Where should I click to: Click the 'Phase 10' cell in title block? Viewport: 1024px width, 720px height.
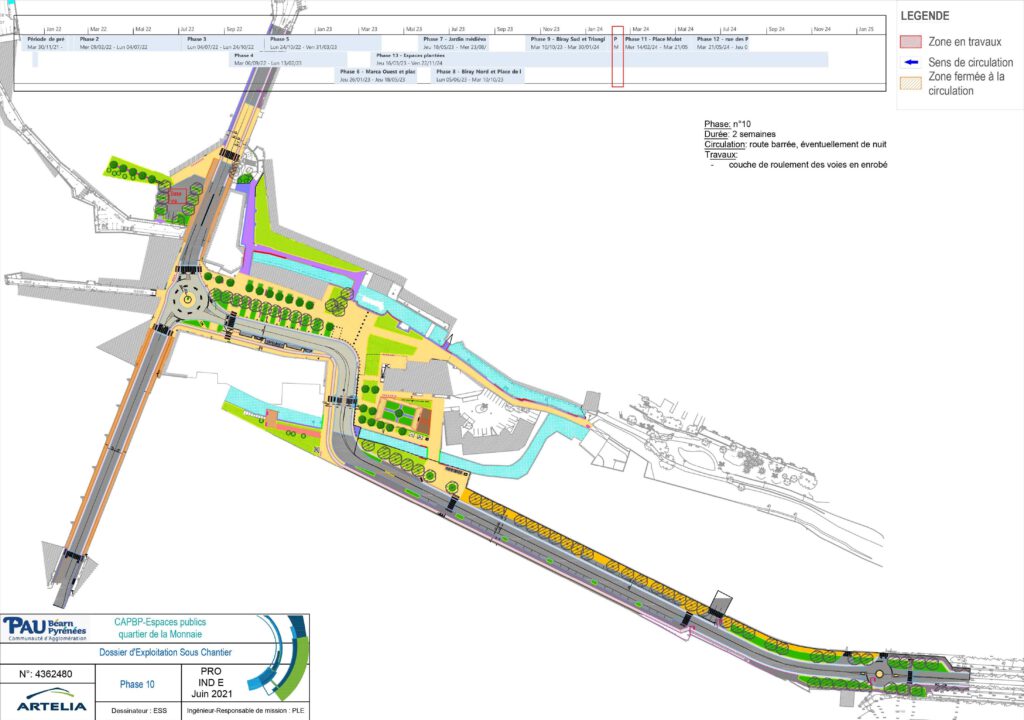click(137, 685)
